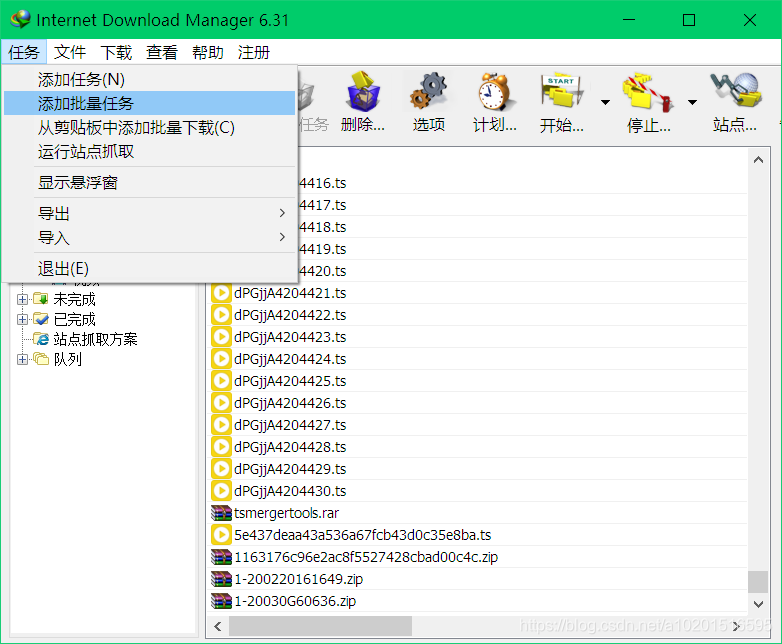782x644 pixels.
Task: Click archive icon of 1-20030G60636.zip
Action: [x=221, y=601]
